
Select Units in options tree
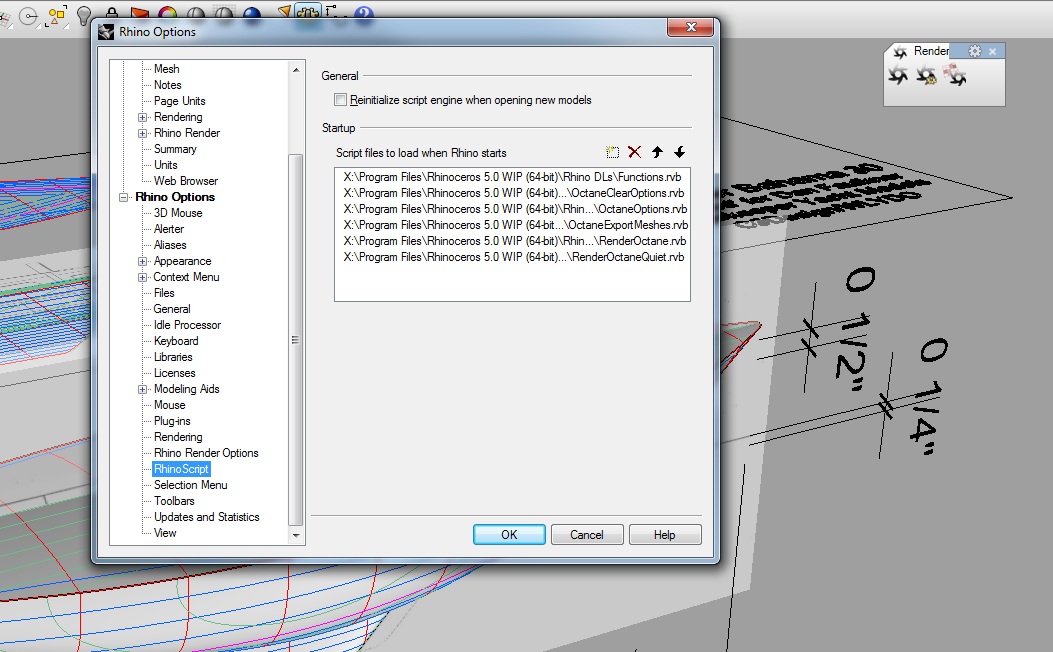165,165
